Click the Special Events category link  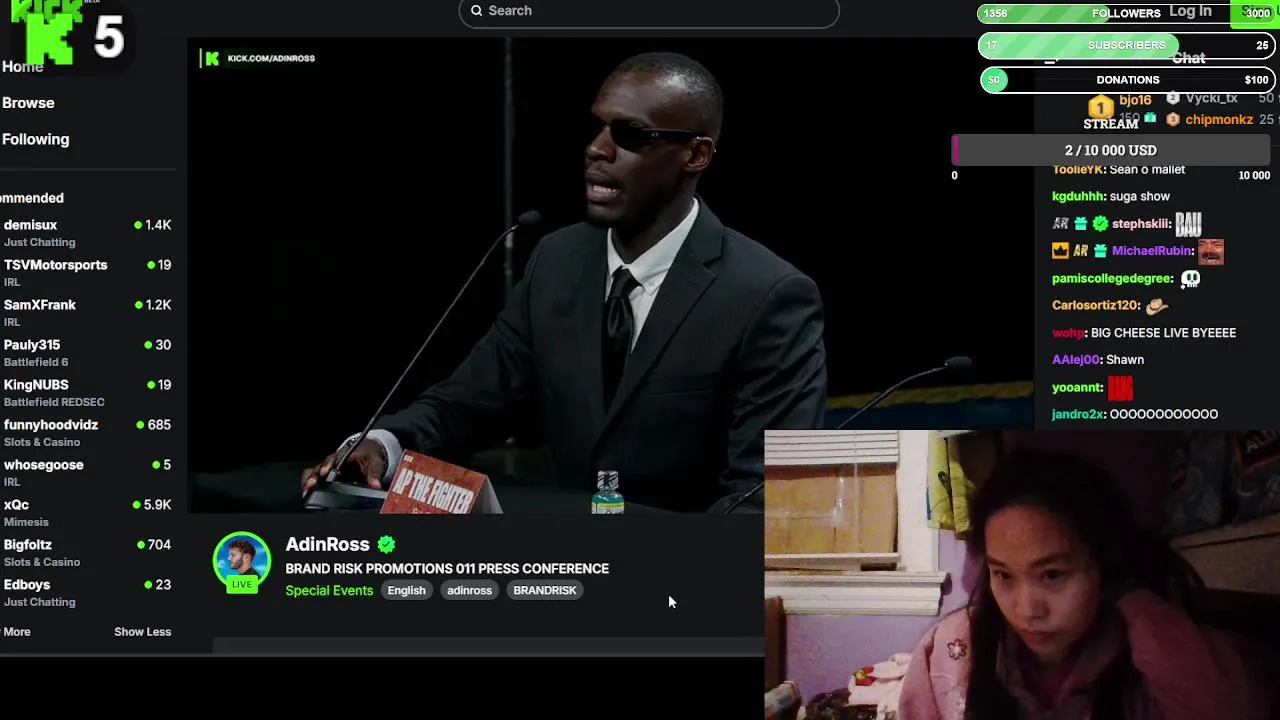(329, 590)
